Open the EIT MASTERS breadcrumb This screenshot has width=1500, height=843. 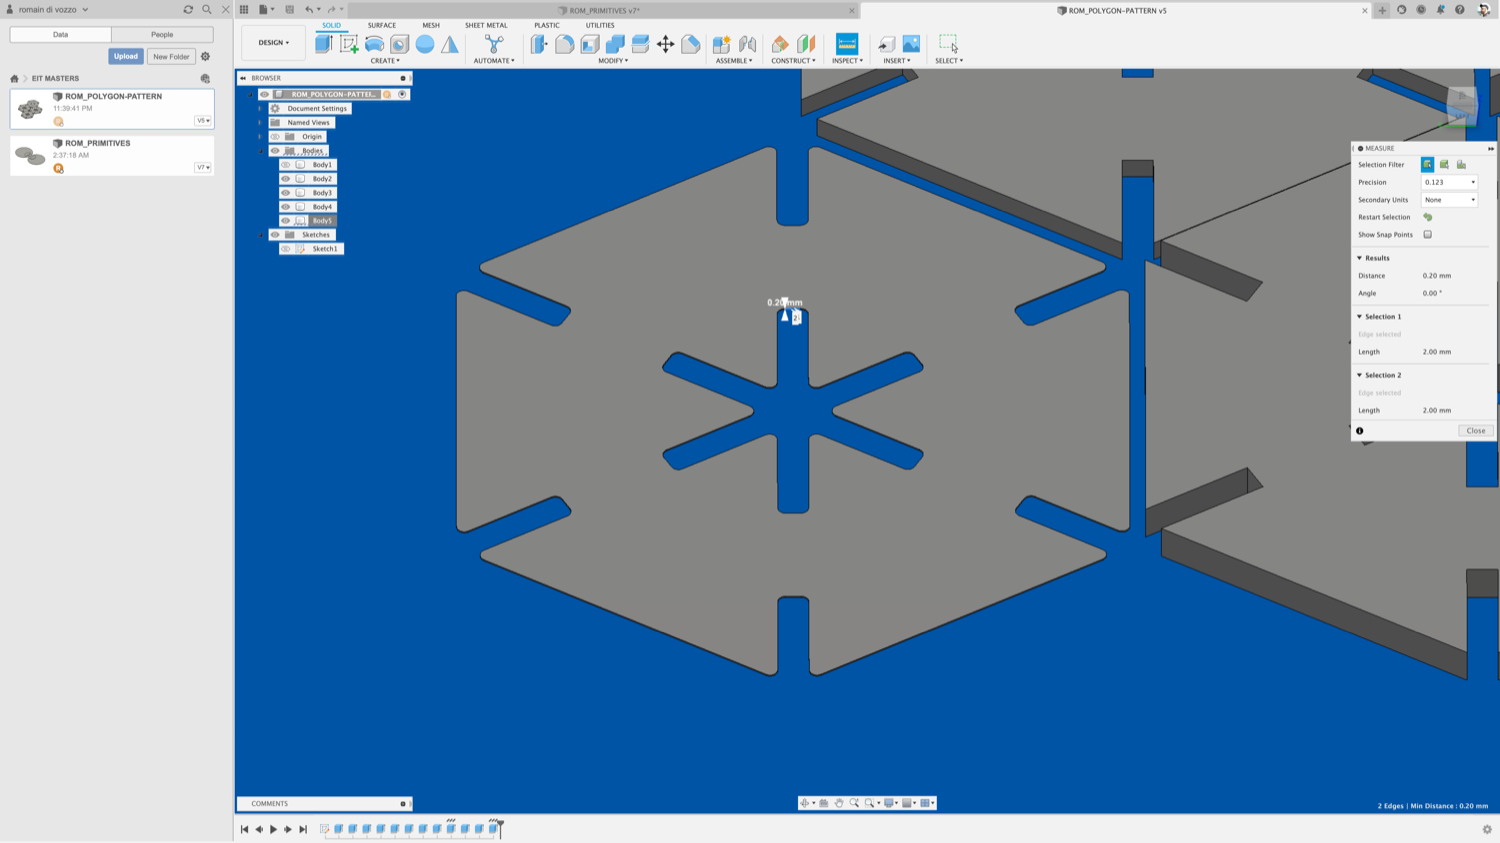coord(55,78)
